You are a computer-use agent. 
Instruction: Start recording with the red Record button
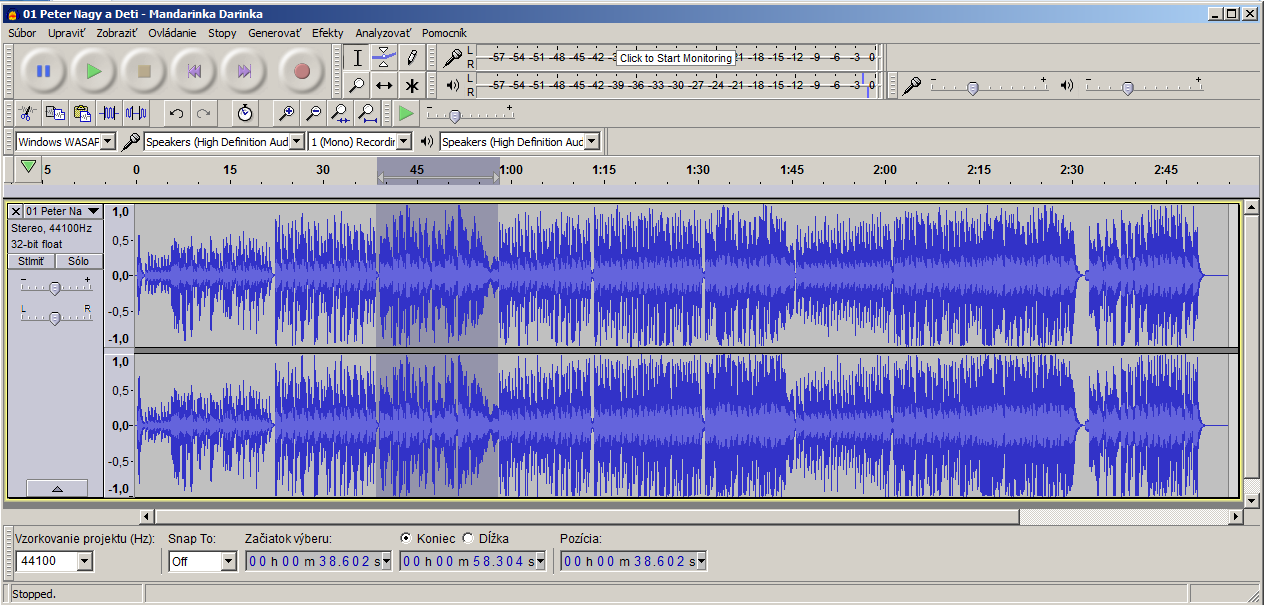tap(301, 71)
